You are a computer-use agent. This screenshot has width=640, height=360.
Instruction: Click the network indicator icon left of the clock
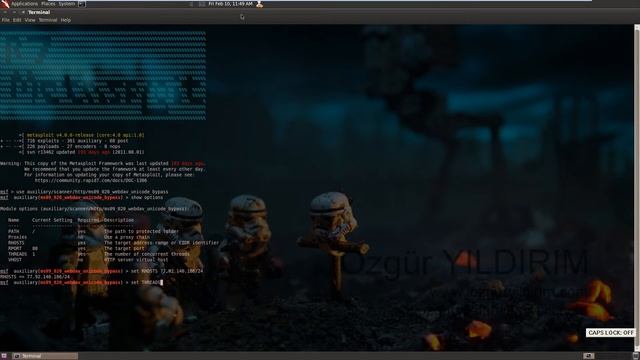(x=202, y=4)
